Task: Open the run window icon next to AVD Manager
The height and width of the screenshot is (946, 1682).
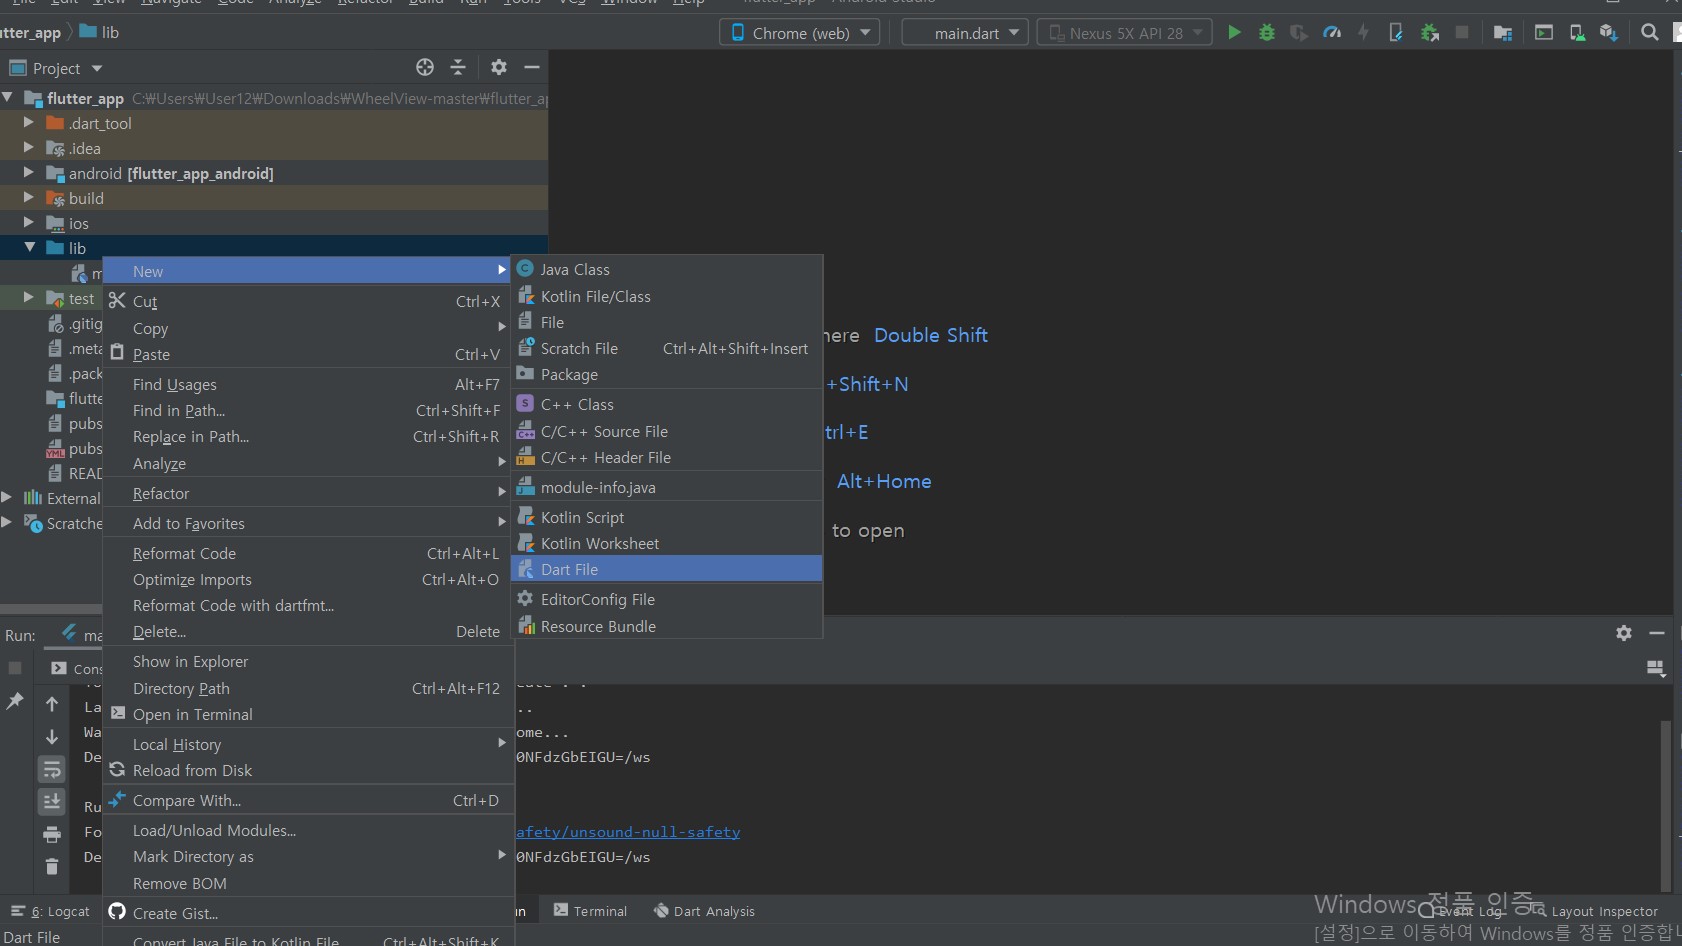Action: [1544, 33]
